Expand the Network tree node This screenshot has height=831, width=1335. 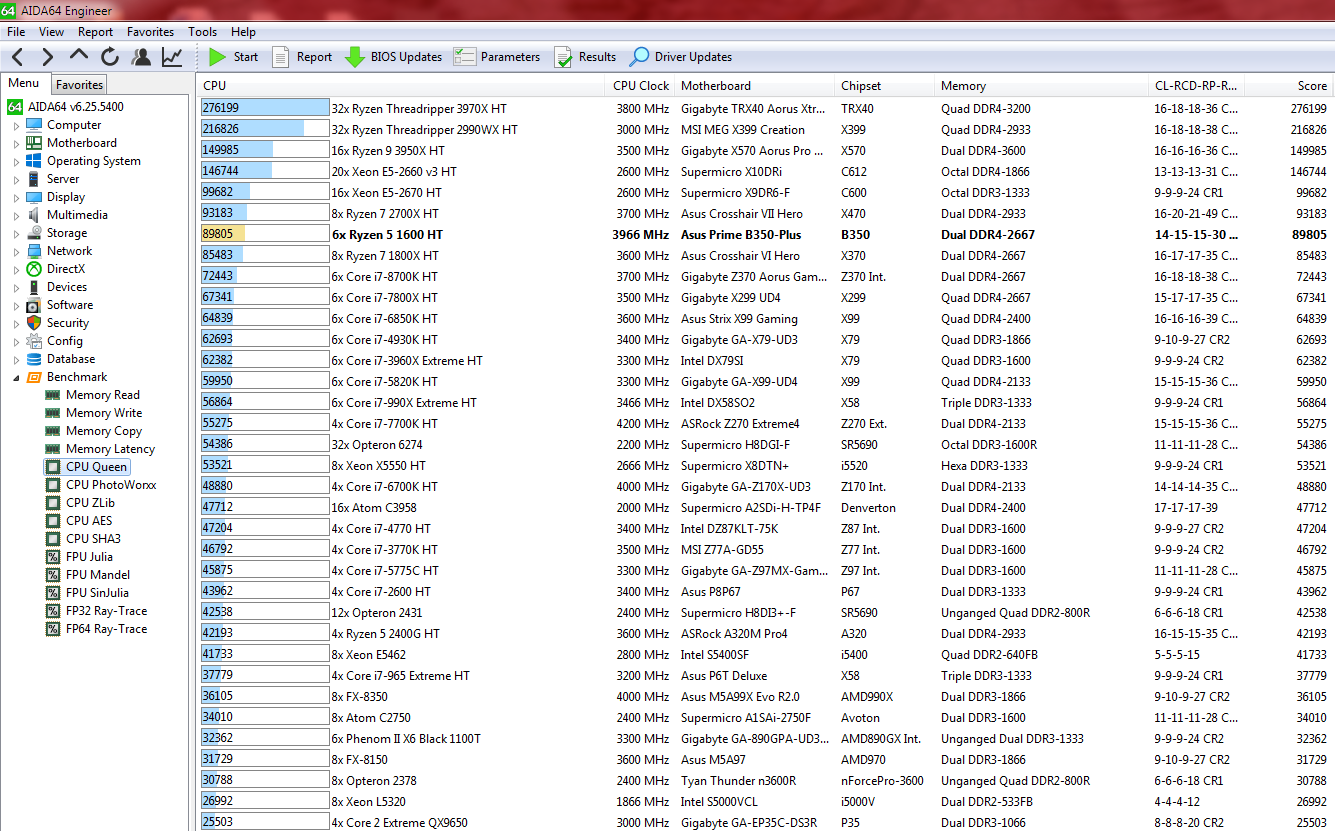(16, 252)
